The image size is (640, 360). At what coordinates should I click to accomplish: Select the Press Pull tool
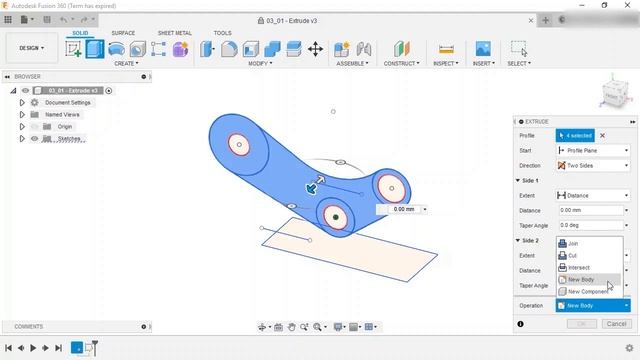(x=207, y=49)
